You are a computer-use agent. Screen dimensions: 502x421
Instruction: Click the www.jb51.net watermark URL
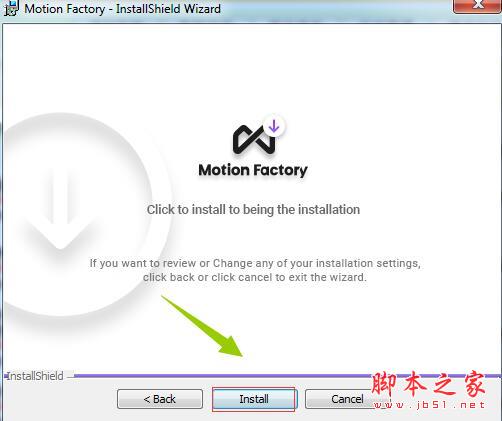(429, 405)
